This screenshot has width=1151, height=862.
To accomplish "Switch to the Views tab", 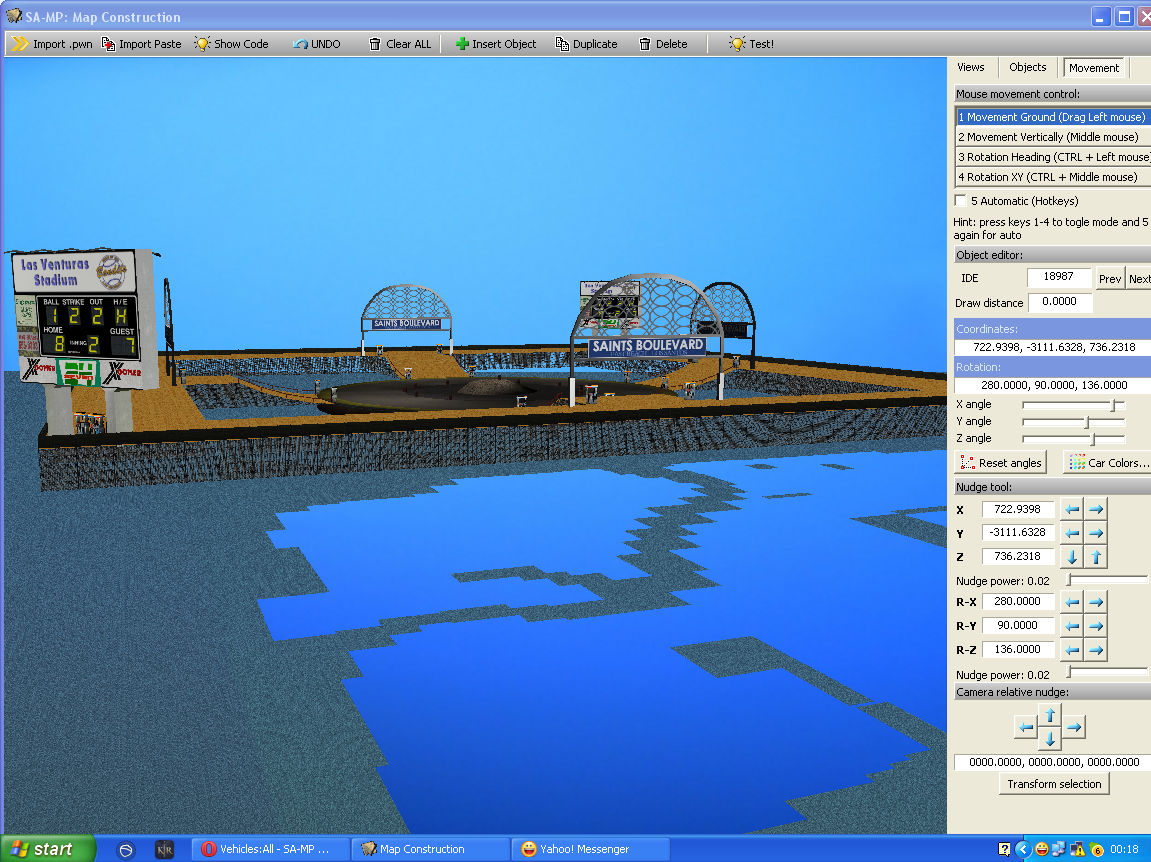I will [x=970, y=67].
